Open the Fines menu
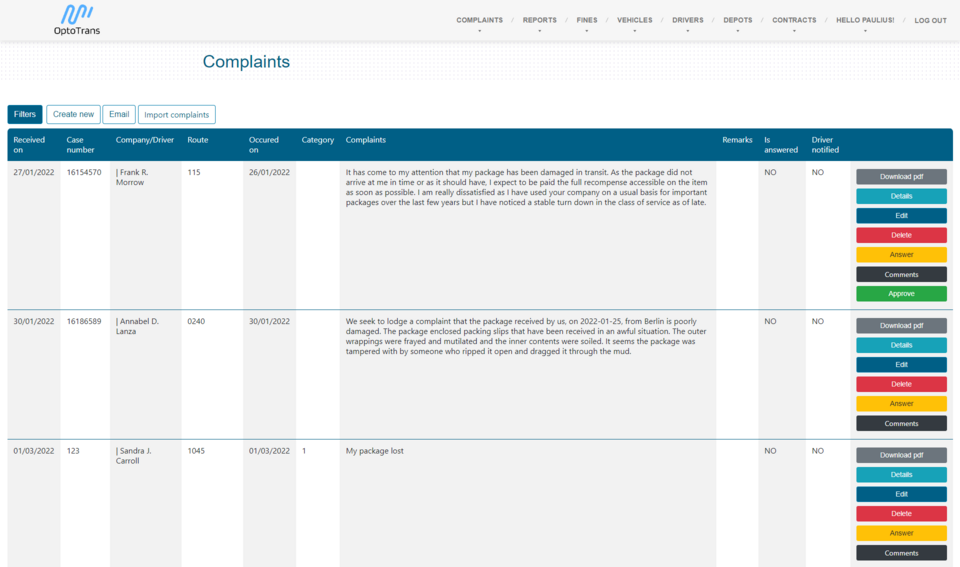Screen dimensions: 960x567 586,20
